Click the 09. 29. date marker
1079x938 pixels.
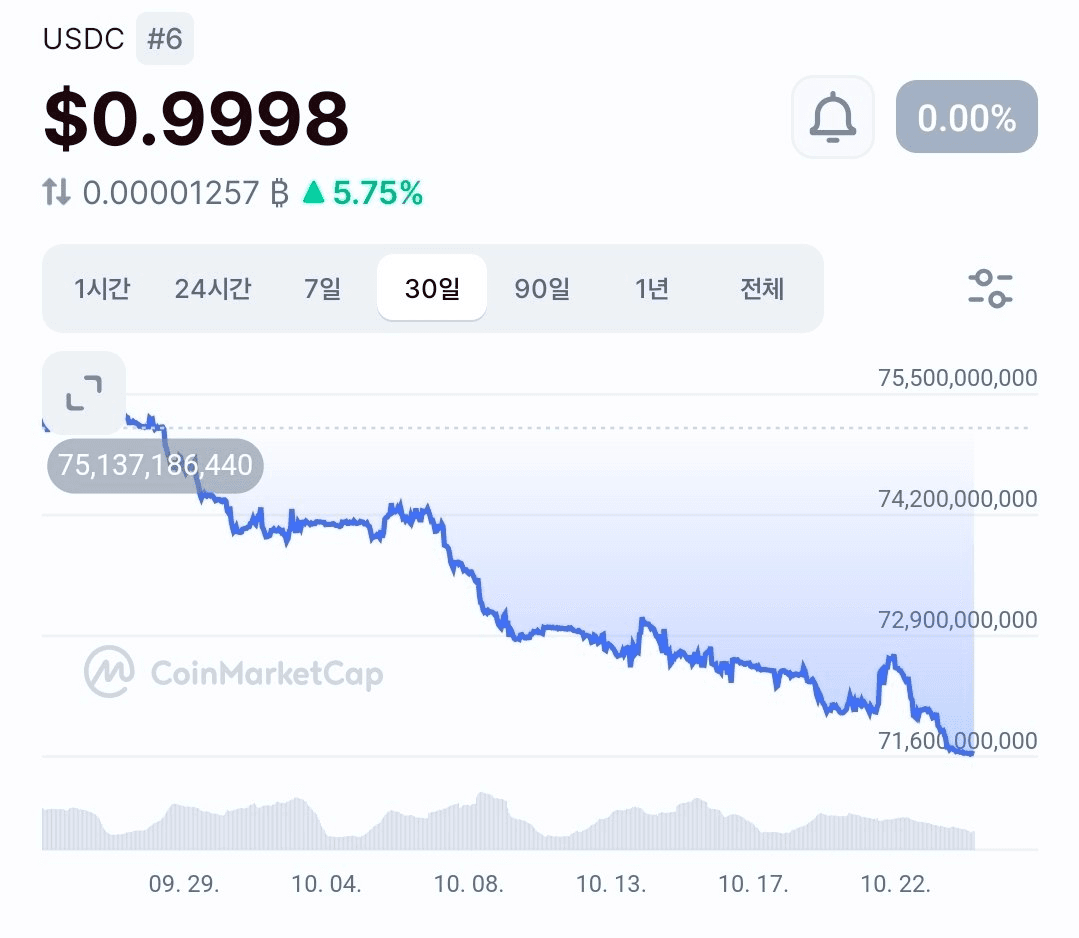click(184, 884)
